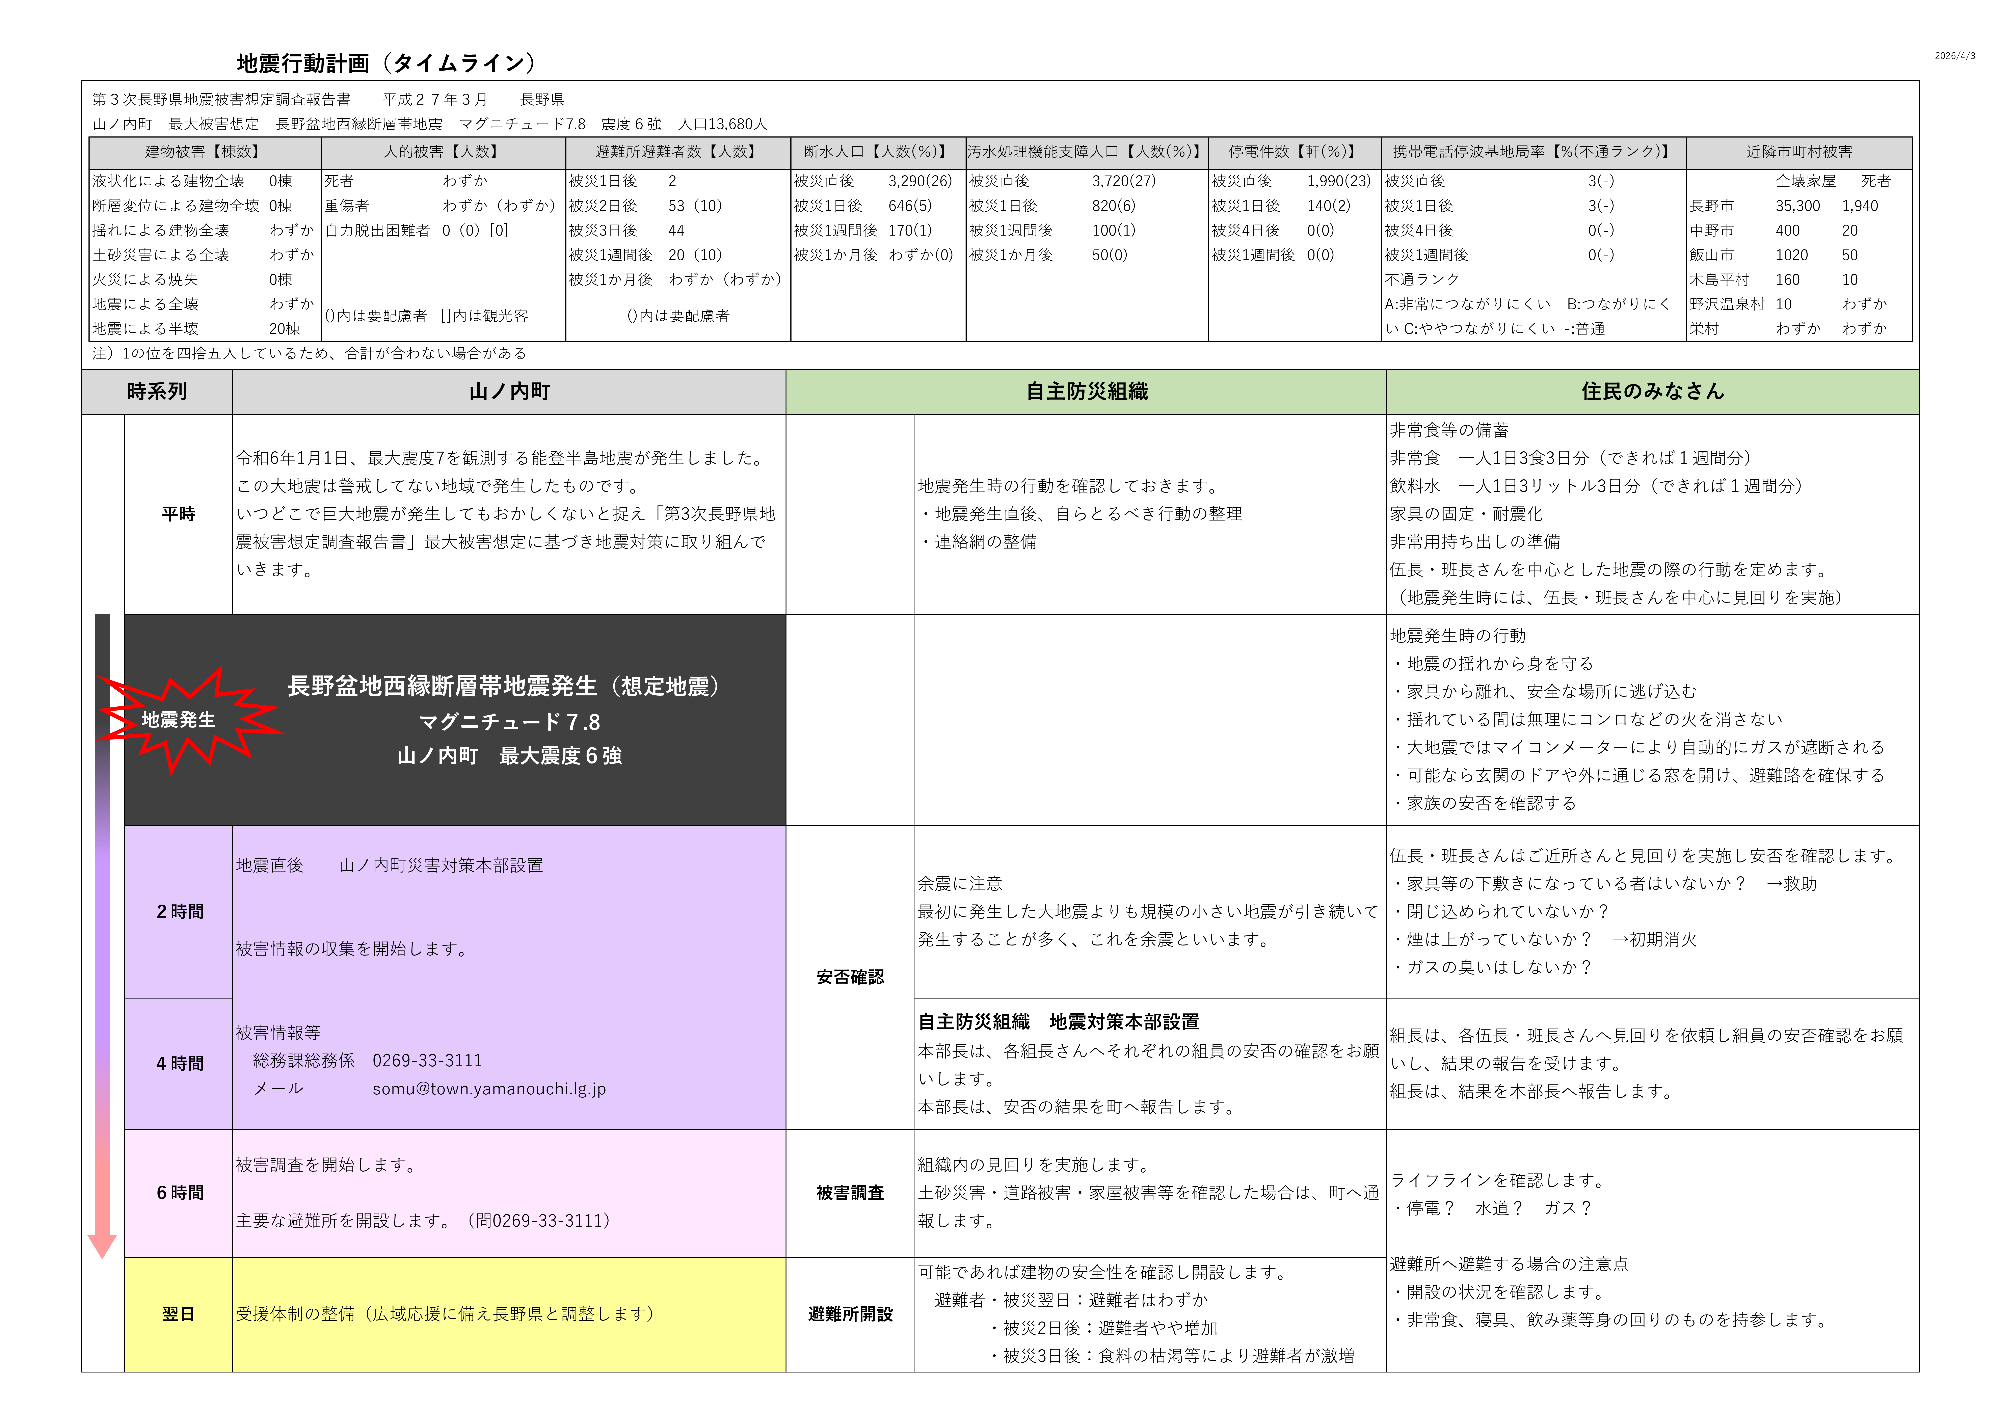Click the yellow 翌日 timeline cell
The height and width of the screenshot is (1414, 2000).
178,1314
